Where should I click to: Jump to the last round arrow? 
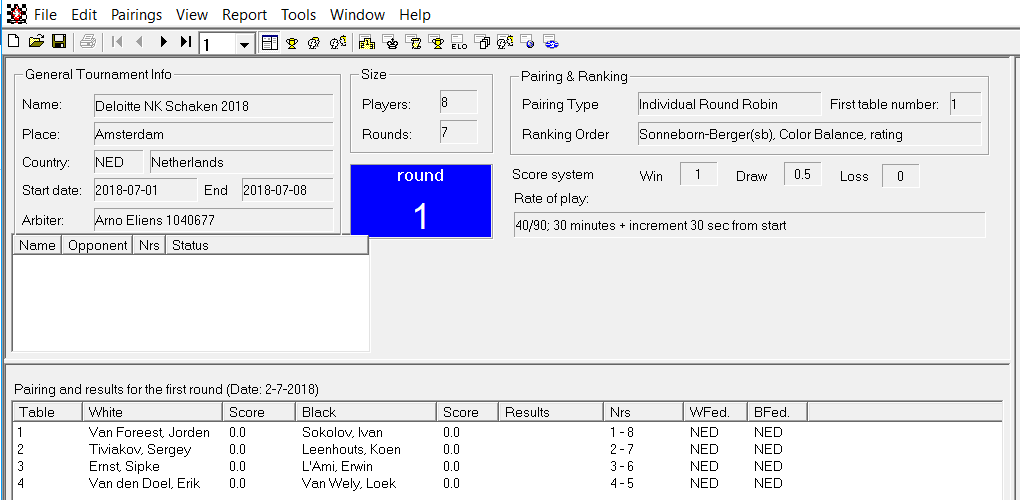point(186,42)
